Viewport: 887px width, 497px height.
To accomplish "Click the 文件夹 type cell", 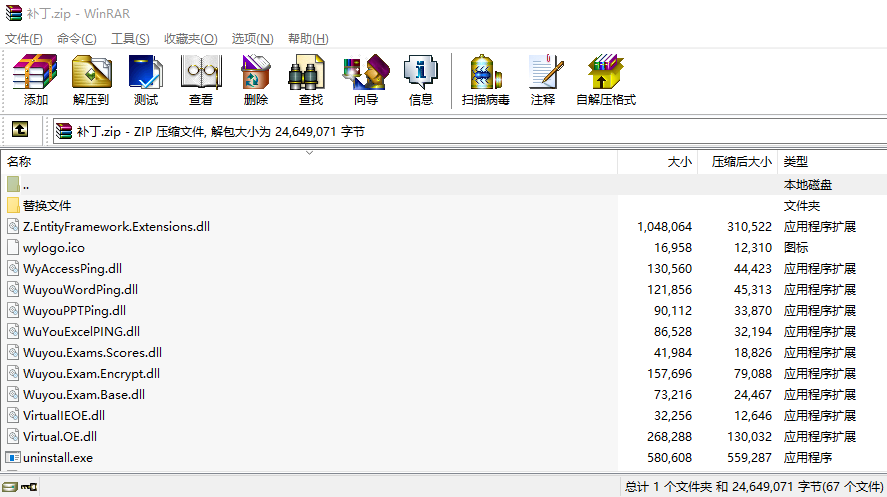I will 802,205.
